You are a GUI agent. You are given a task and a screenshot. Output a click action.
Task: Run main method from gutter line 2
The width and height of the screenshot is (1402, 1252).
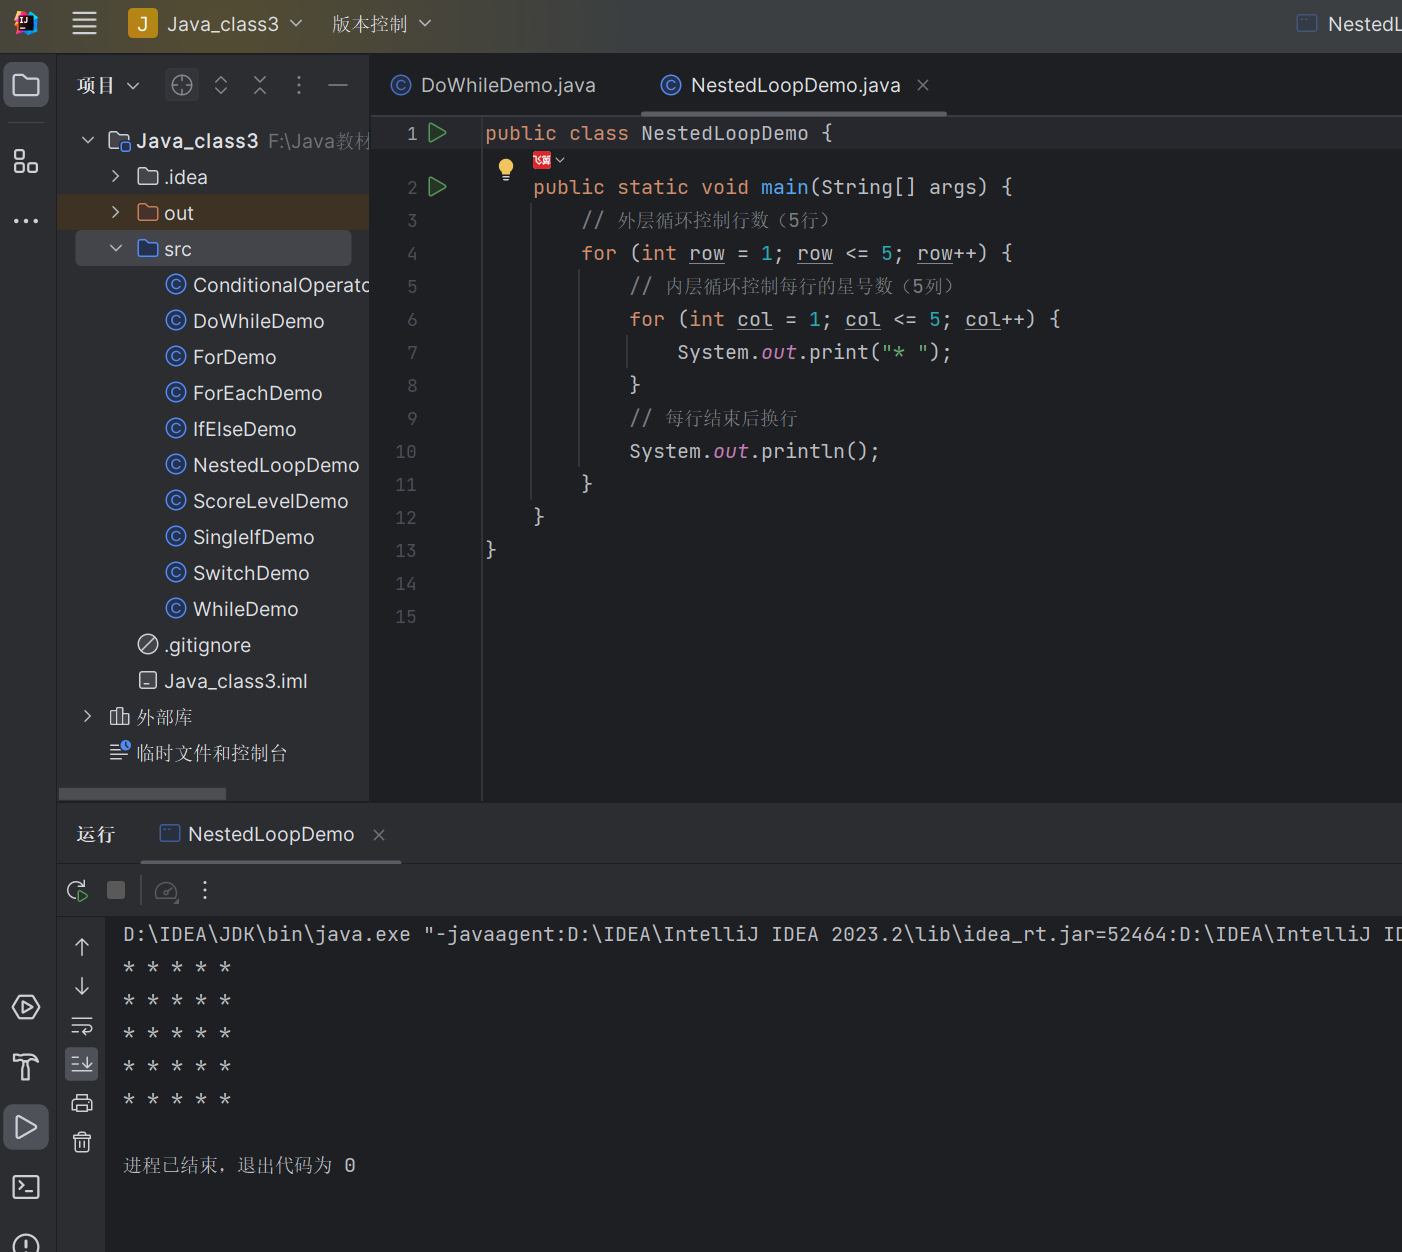pos(437,187)
